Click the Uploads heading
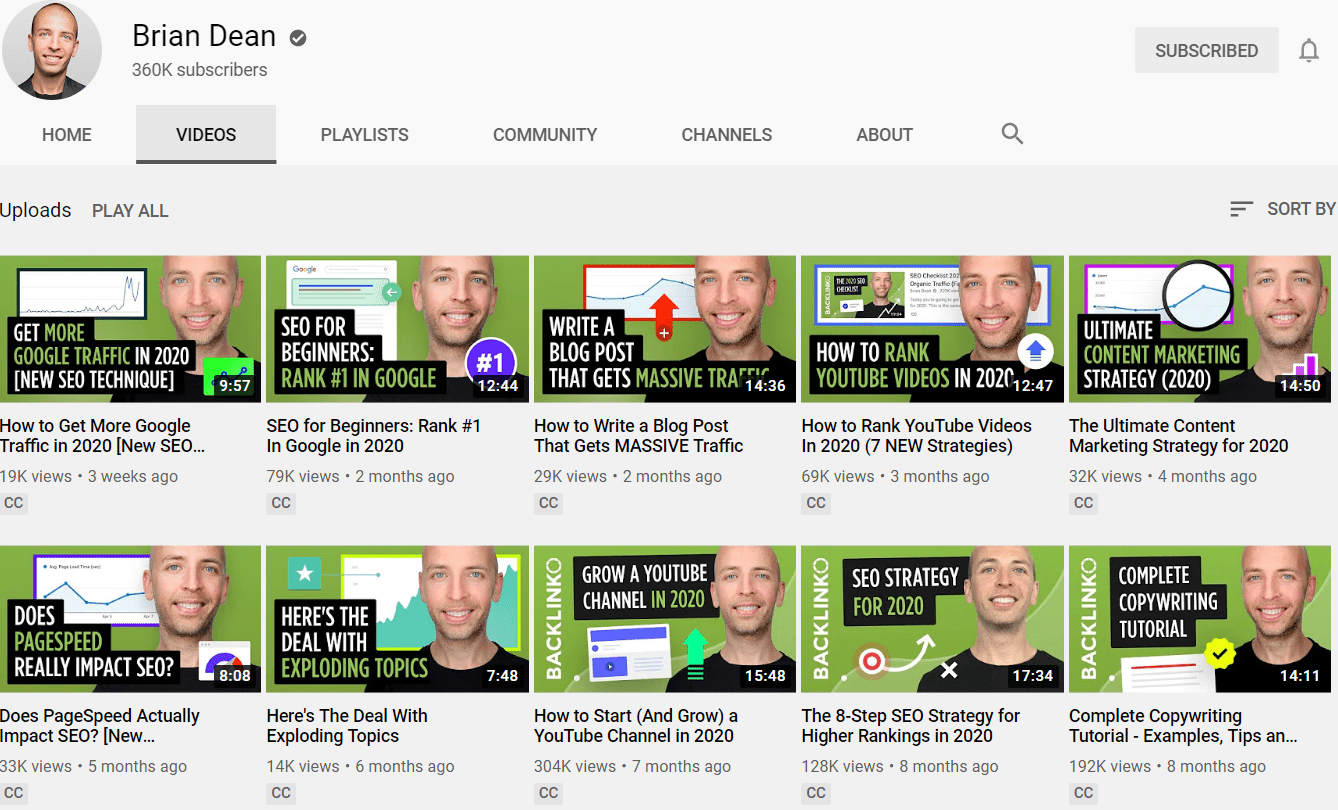Image resolution: width=1338 pixels, height=810 pixels. click(x=36, y=210)
